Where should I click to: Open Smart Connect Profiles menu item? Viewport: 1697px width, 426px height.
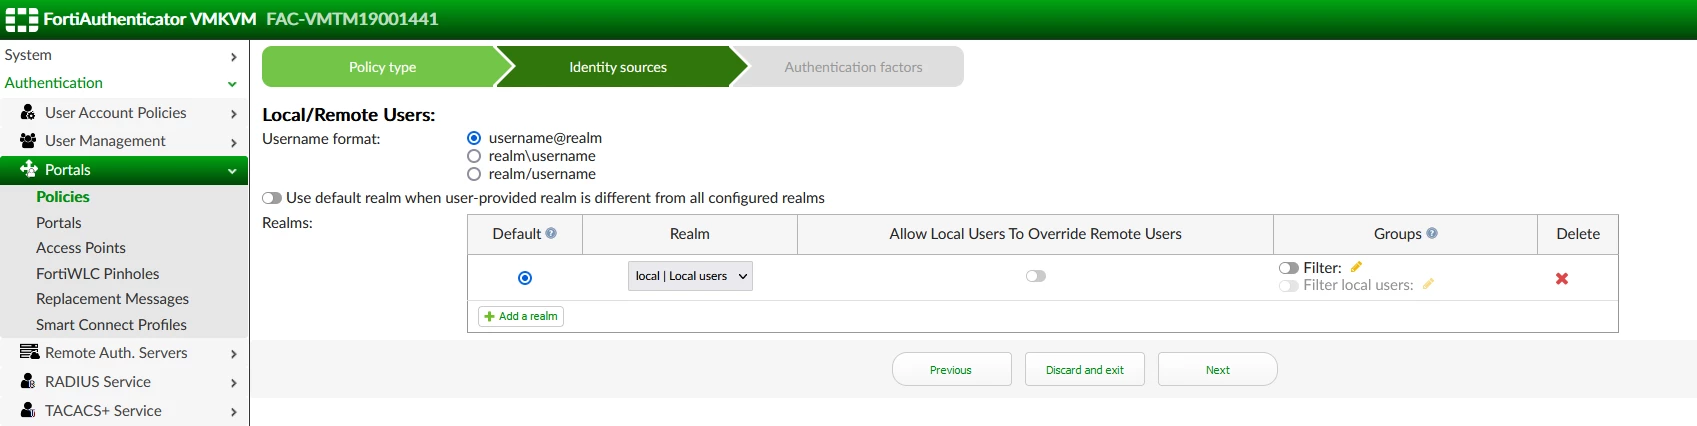point(111,325)
